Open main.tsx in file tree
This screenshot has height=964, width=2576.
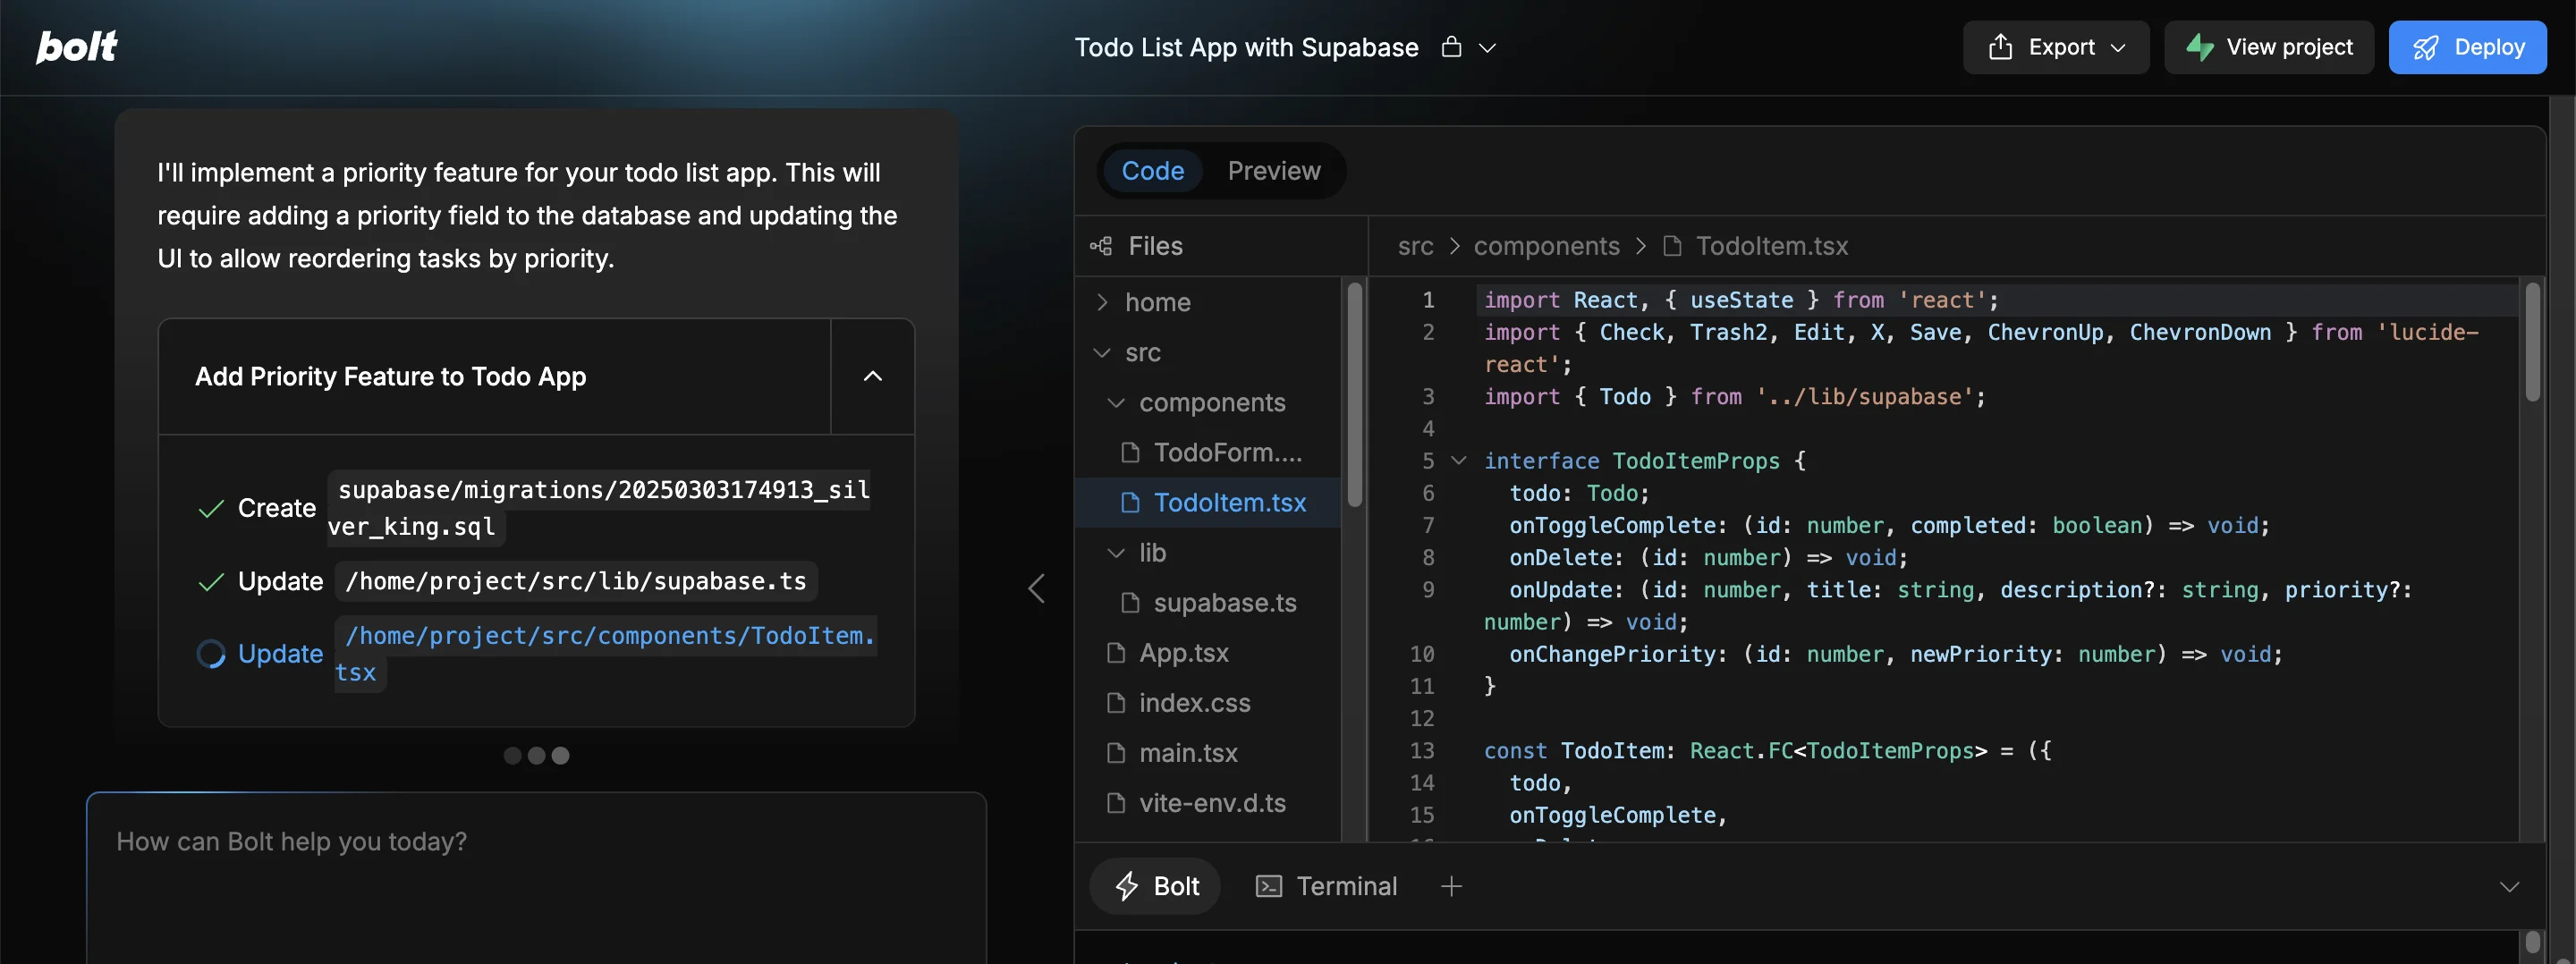[x=1208, y=752]
